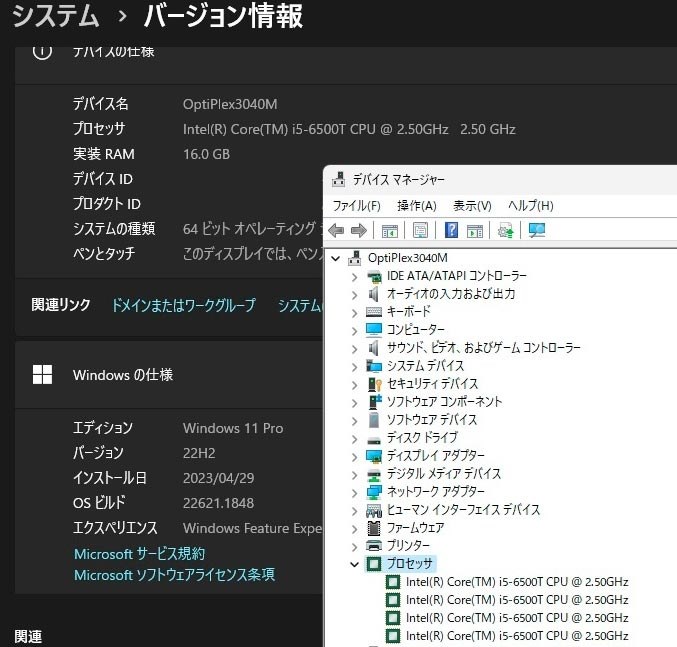Select the ネットワーク アダプター tree label
The image size is (677, 647).
[436, 492]
